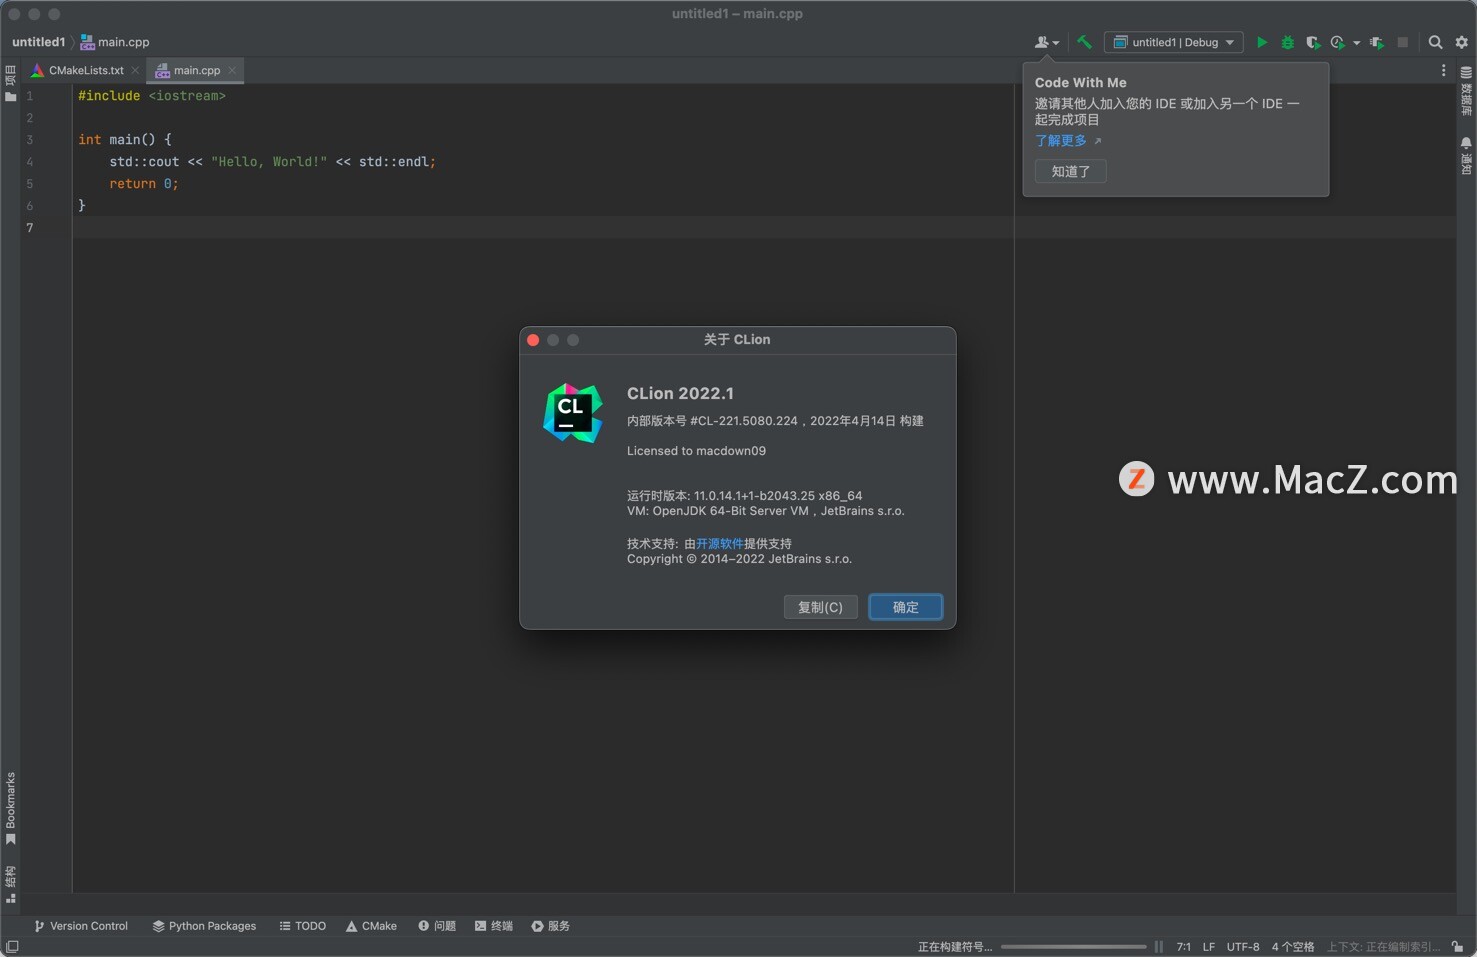This screenshot has width=1477, height=957.
Task: Open the Python Packages tool window
Action: click(x=204, y=926)
